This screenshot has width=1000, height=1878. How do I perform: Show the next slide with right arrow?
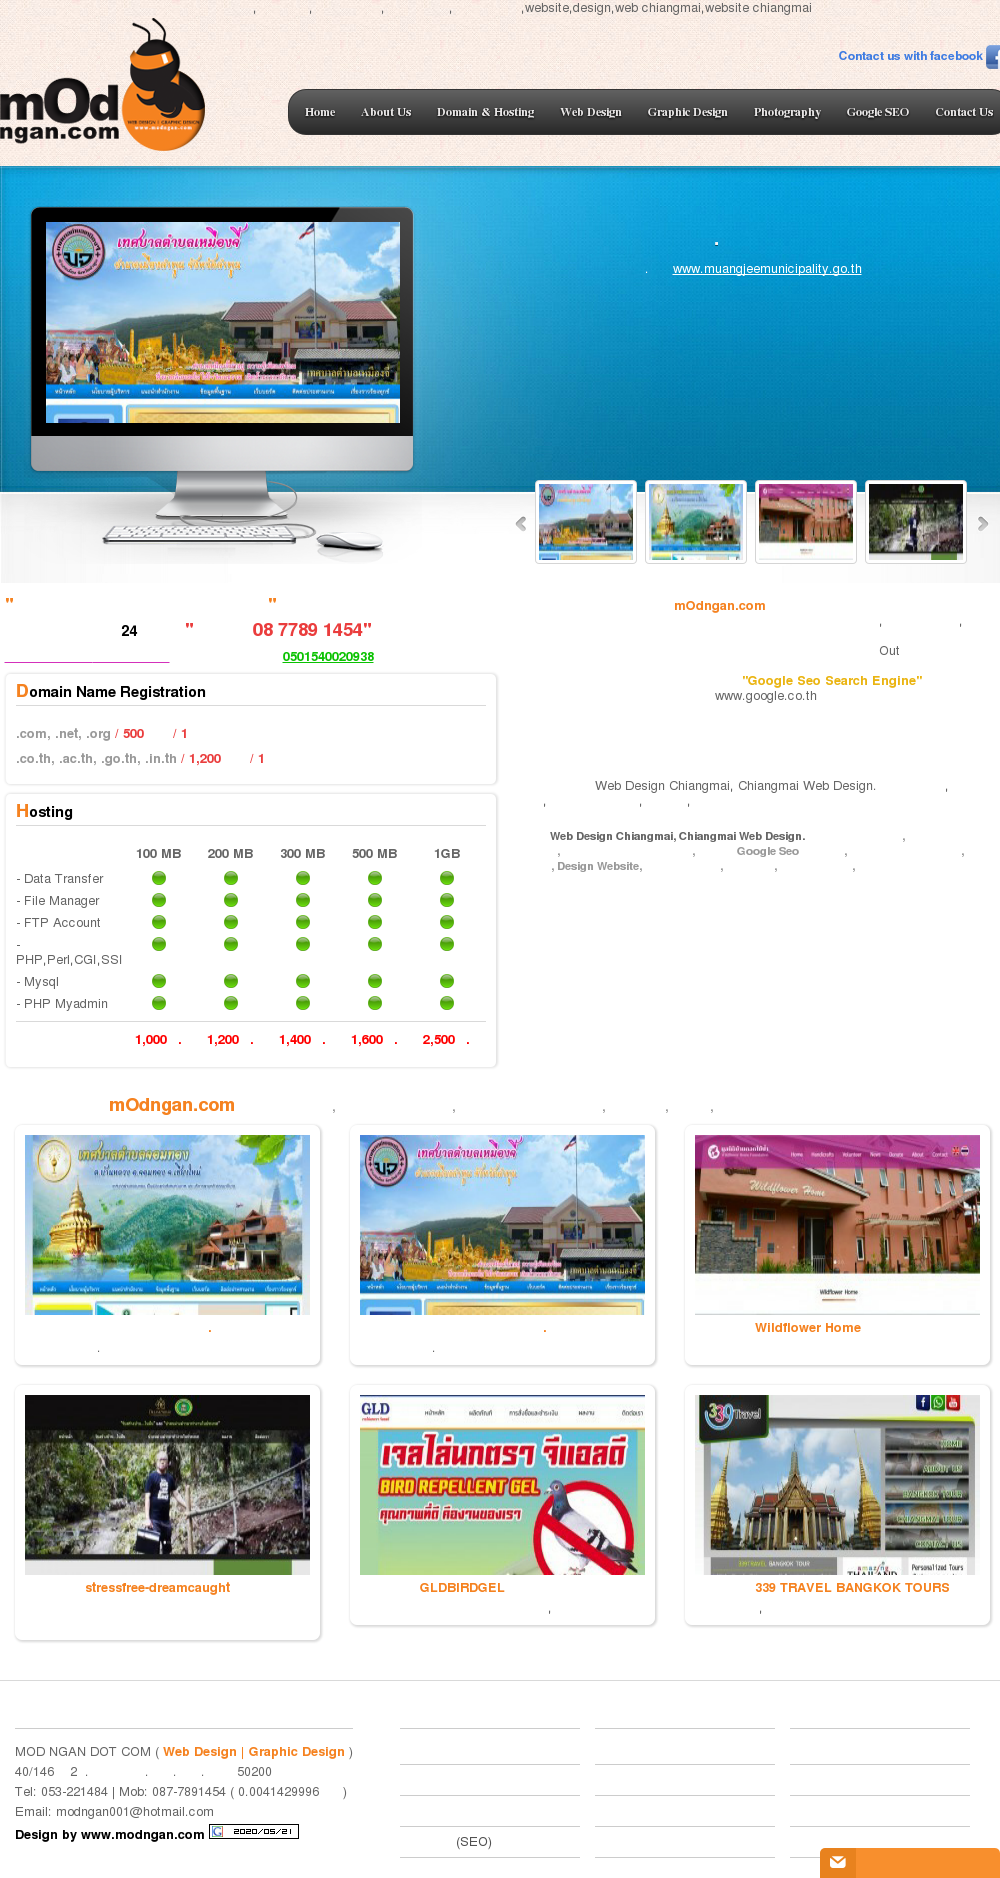[x=983, y=523]
